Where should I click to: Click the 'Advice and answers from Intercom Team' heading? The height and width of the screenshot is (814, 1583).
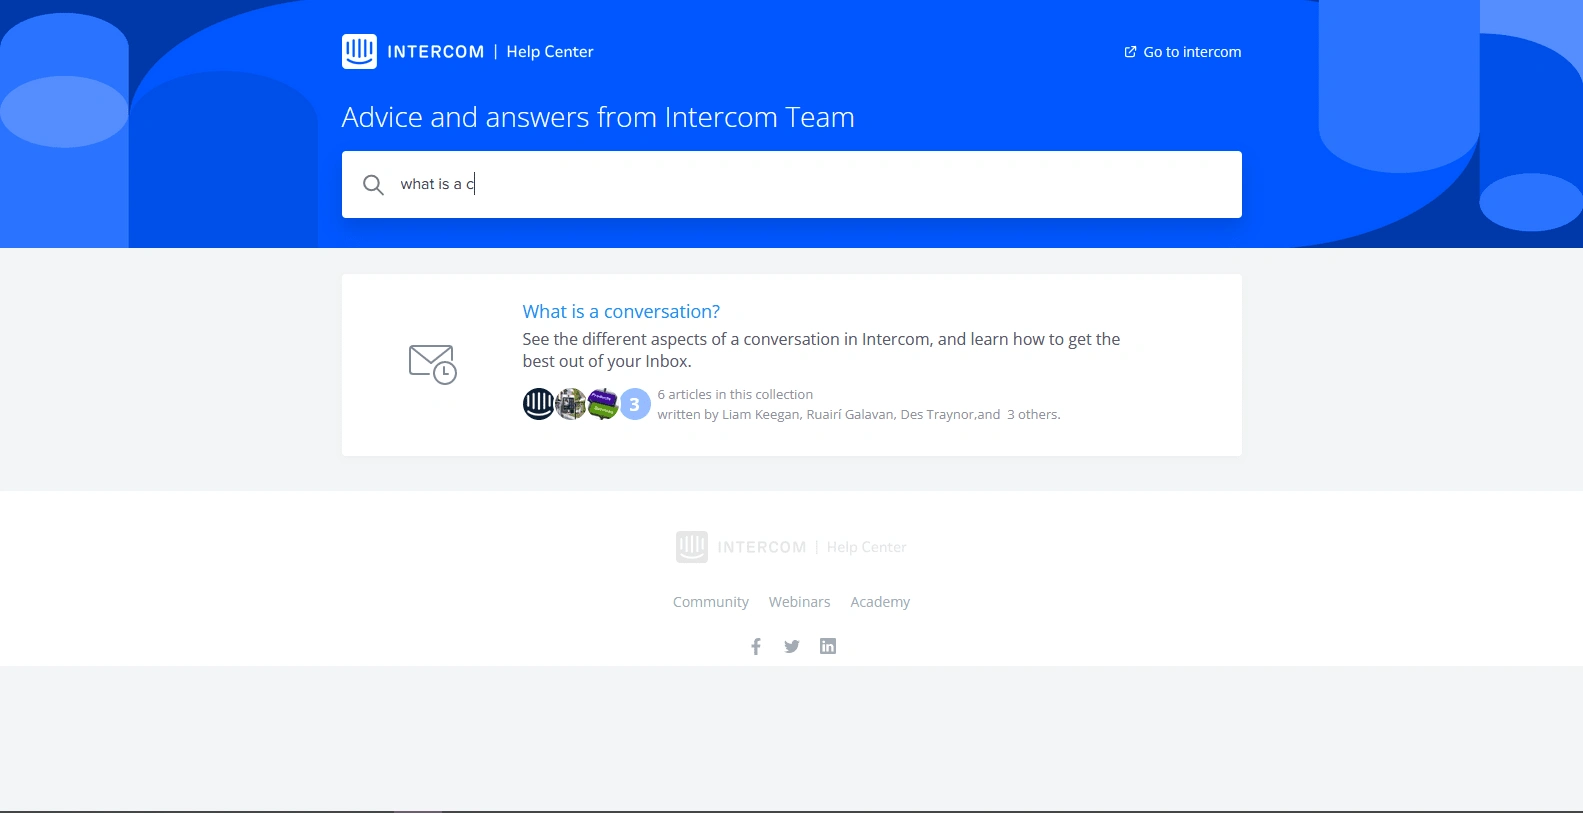pyautogui.click(x=598, y=117)
